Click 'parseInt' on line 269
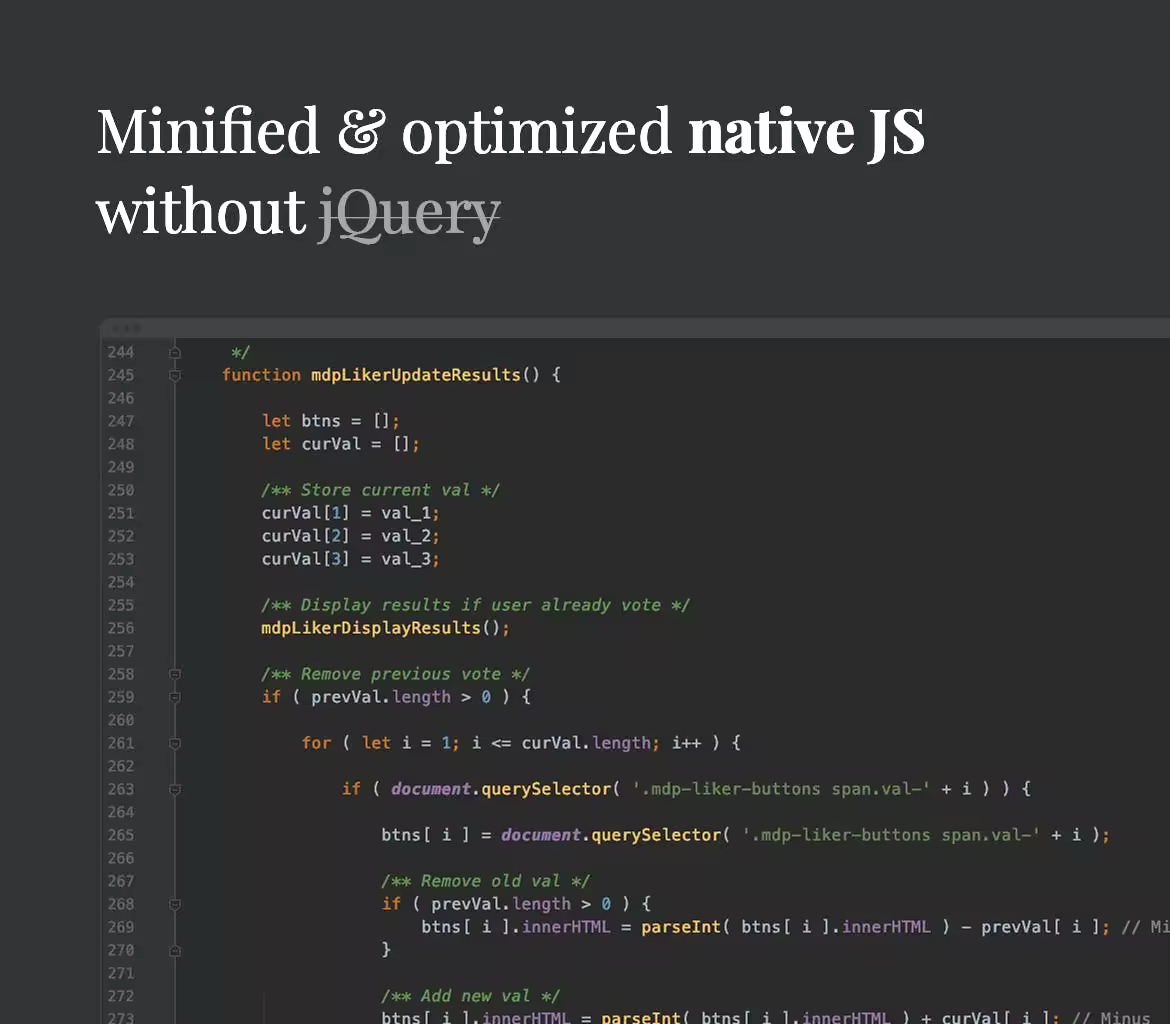 681,927
